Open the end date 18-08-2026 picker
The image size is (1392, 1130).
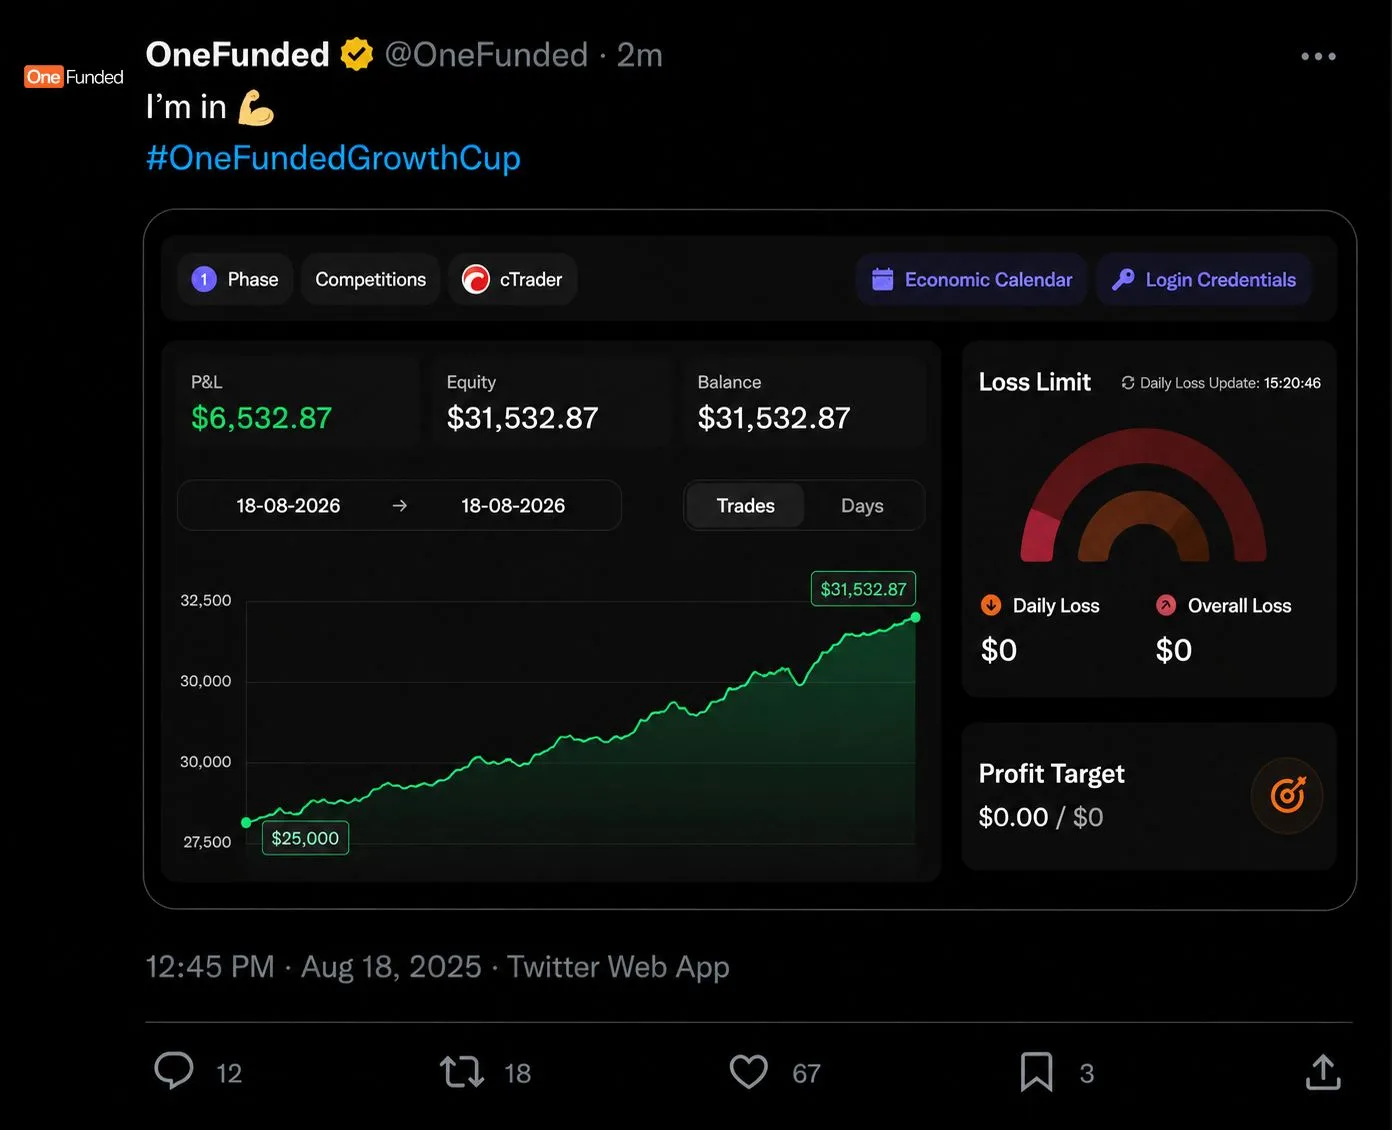[x=513, y=506]
